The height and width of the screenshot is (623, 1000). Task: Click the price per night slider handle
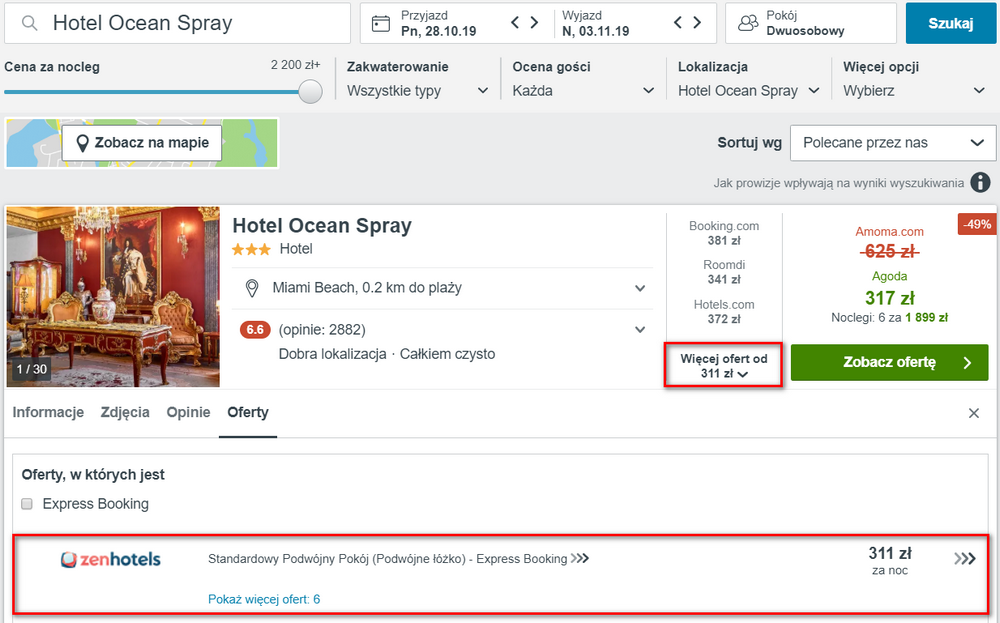click(310, 91)
